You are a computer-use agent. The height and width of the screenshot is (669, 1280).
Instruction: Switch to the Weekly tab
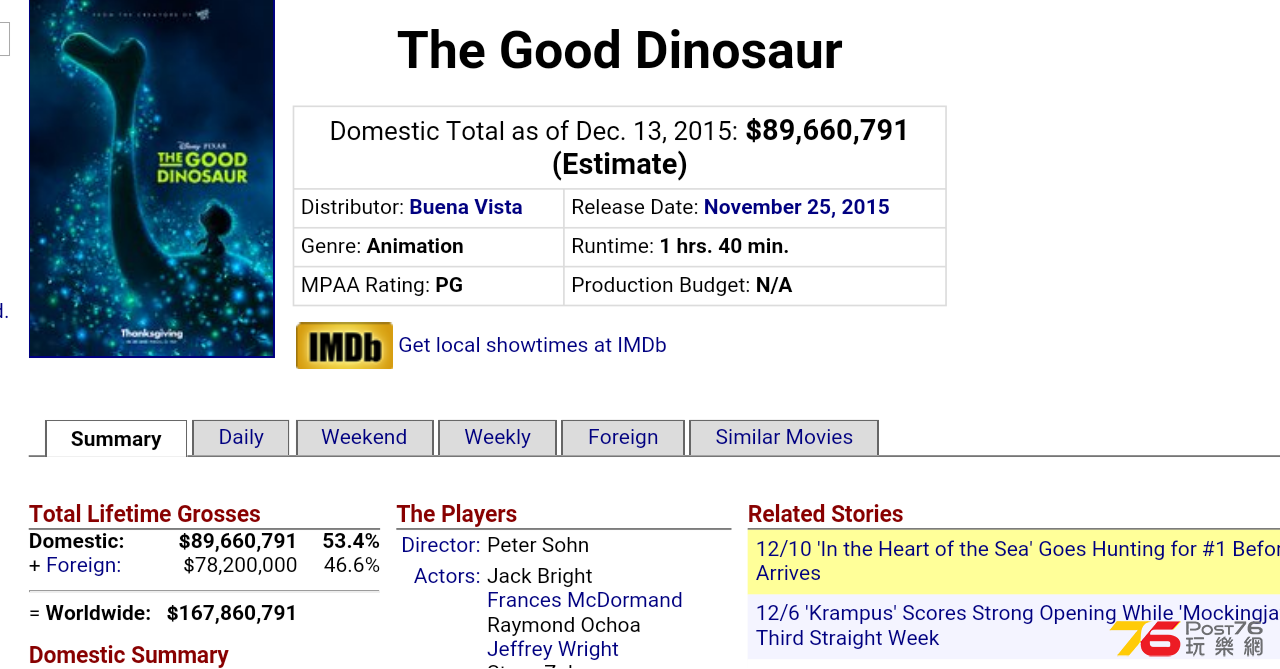(x=497, y=438)
